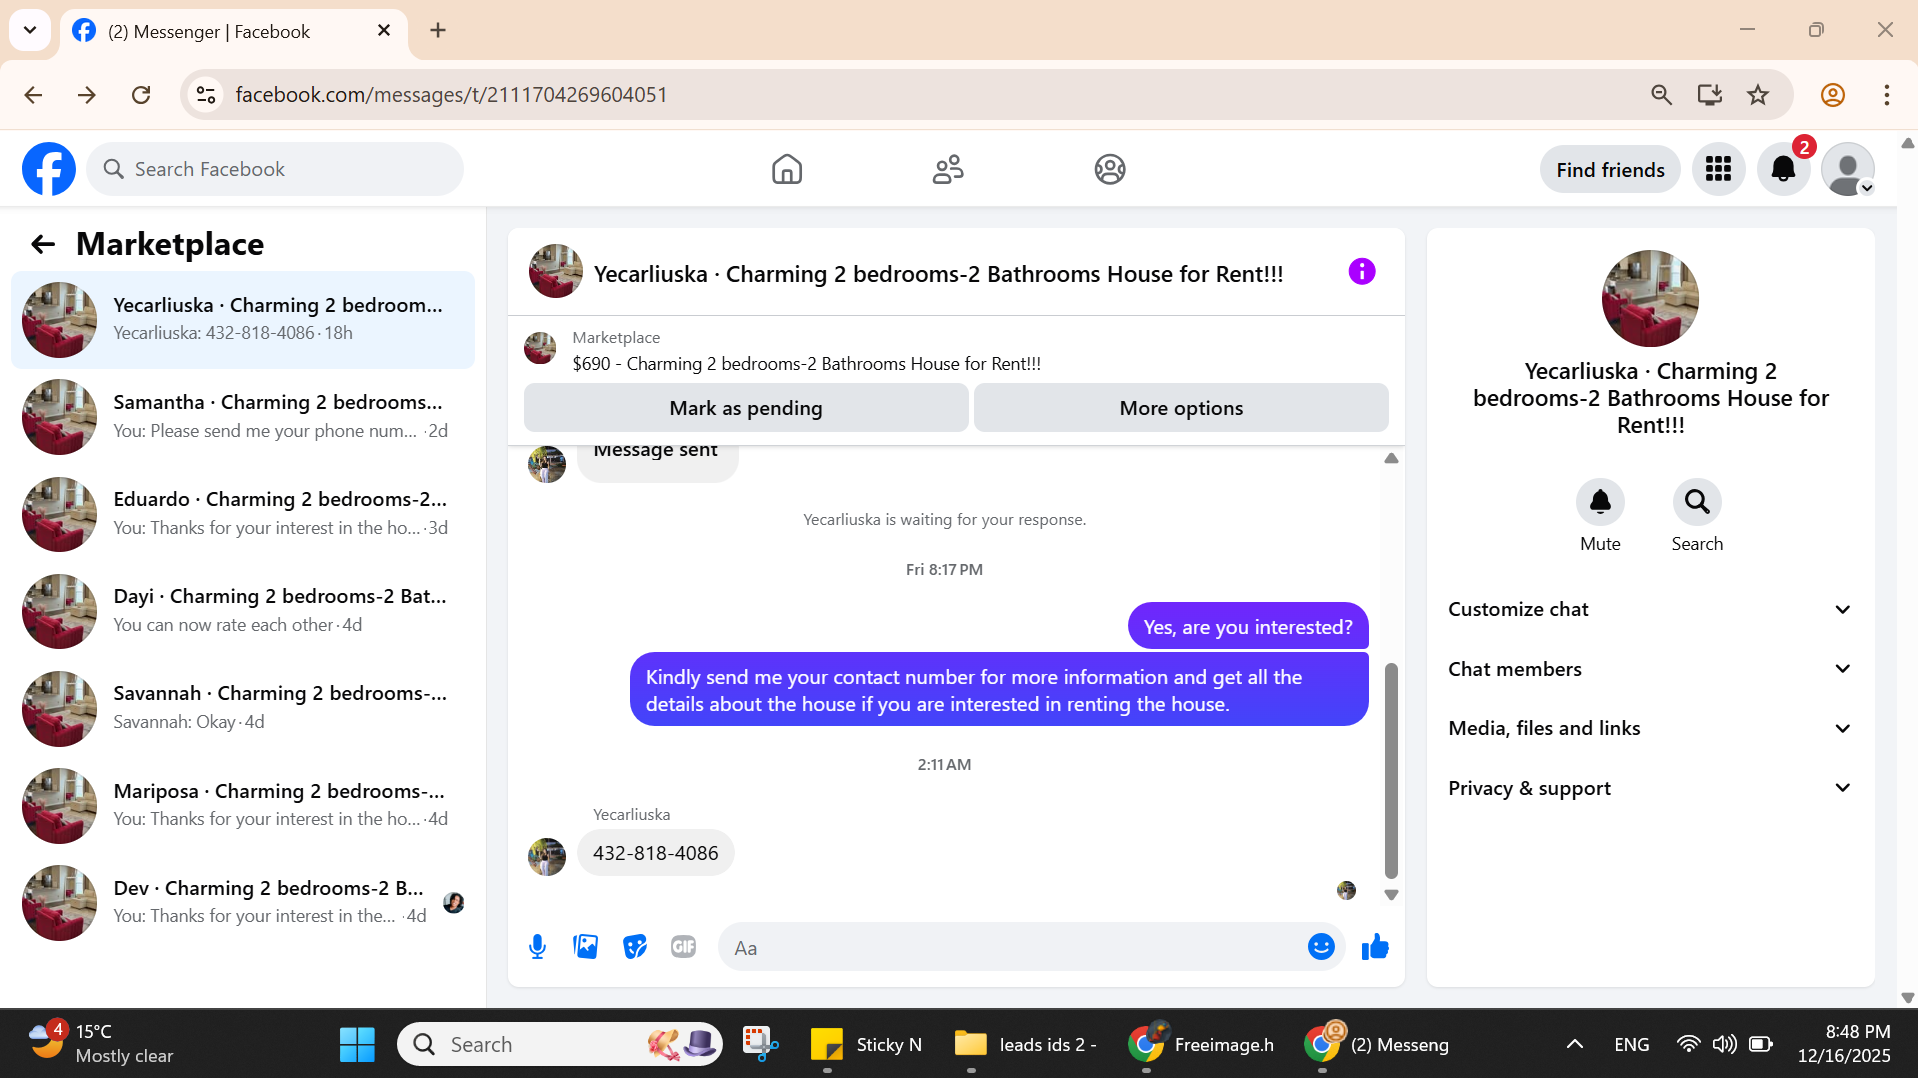Click chat scrollbar up arrow
1918x1078 pixels.
click(x=1391, y=458)
